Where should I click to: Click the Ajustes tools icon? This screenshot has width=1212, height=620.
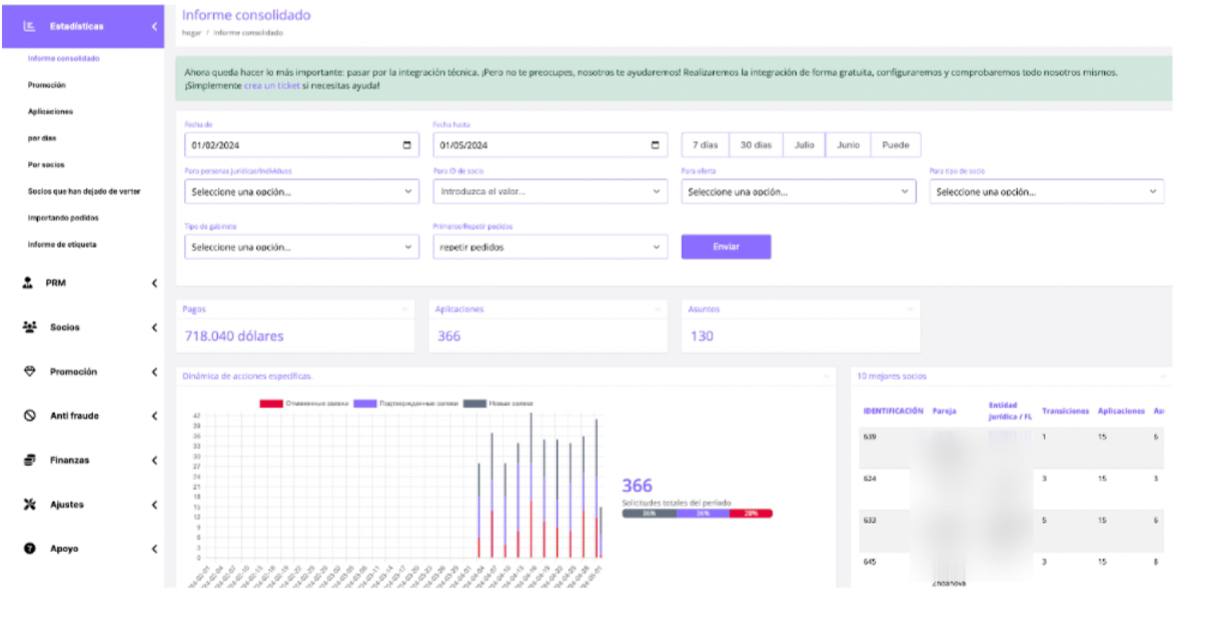pyautogui.click(x=29, y=504)
